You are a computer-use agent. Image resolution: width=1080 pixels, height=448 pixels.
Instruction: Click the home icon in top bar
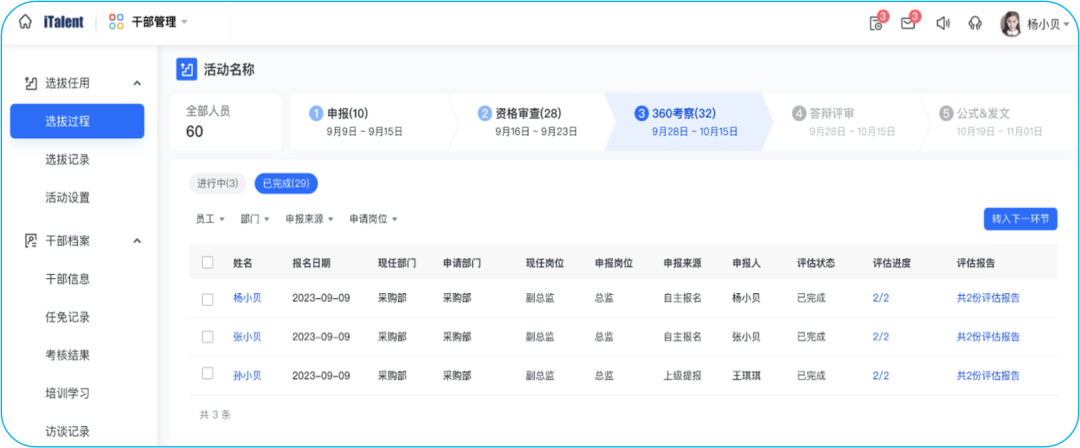(25, 22)
